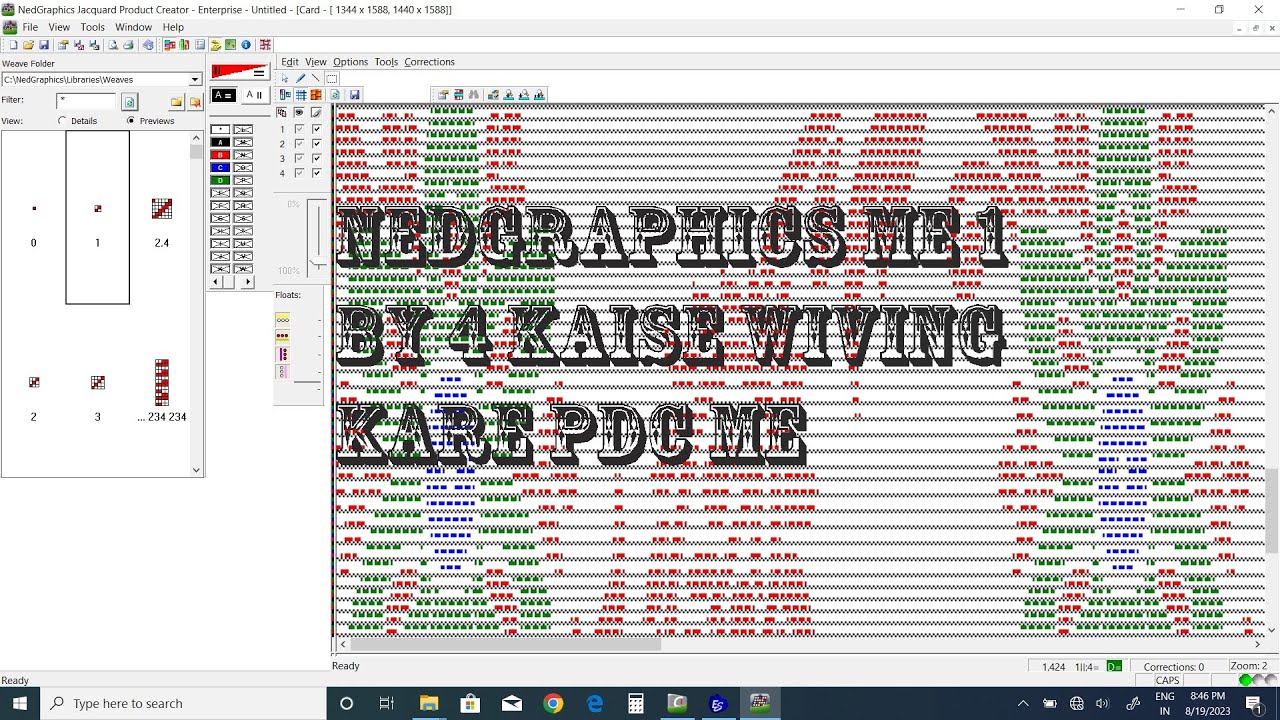Click the Filter text field
The width and height of the screenshot is (1280, 720).
click(x=86, y=101)
